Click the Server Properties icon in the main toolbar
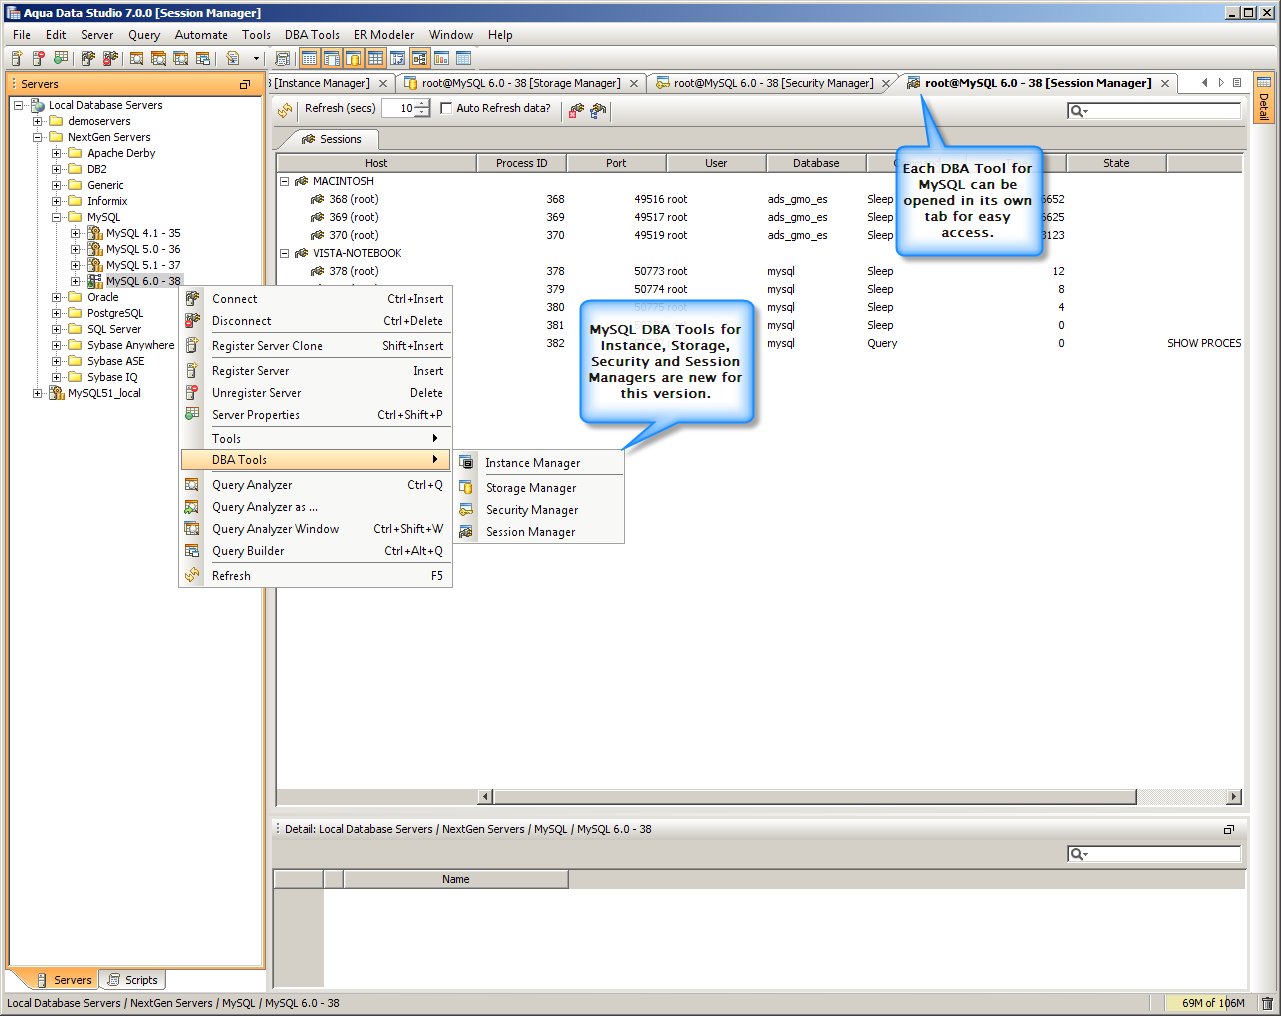This screenshot has height=1016, width=1281. pyautogui.click(x=61, y=58)
